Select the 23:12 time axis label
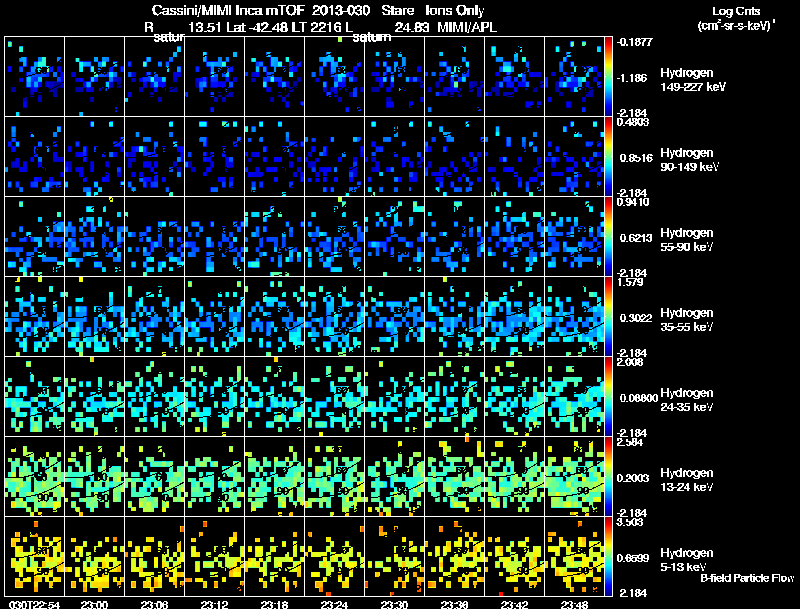Screen dimensions: 800x609 point(214,605)
